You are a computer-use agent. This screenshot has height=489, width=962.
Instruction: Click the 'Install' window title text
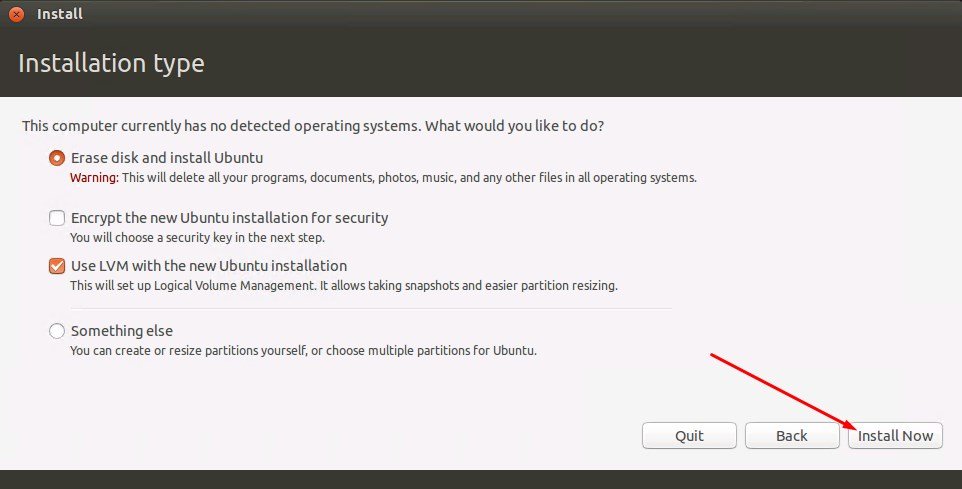[59, 14]
